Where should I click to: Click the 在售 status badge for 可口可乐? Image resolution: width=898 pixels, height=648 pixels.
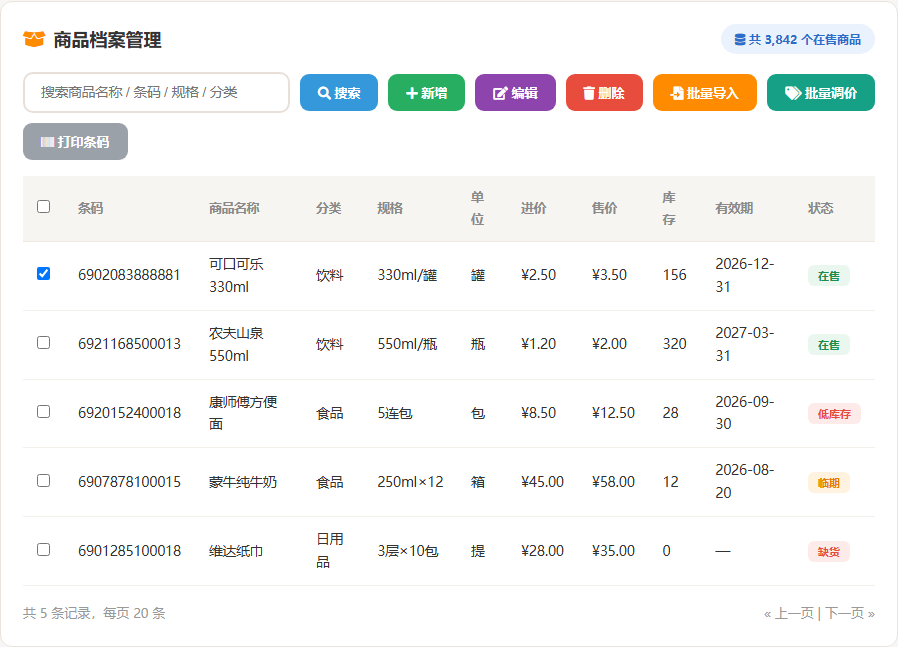[x=829, y=276]
